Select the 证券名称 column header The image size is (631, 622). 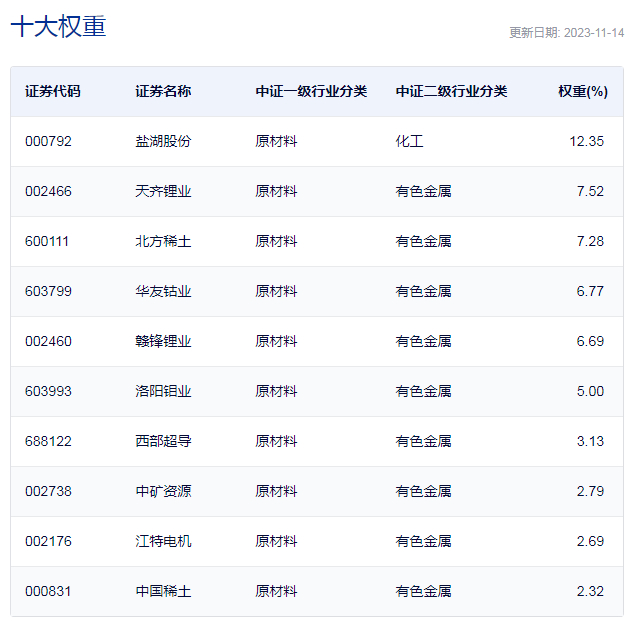click(x=163, y=91)
